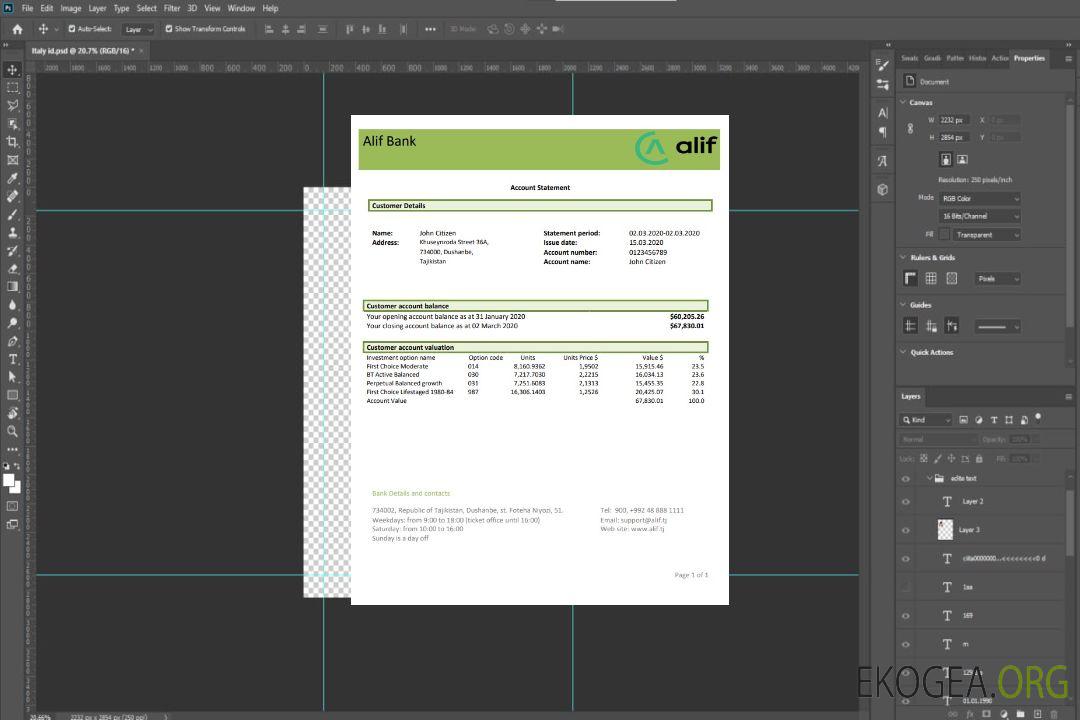Click the canvas width input field
1080x720 pixels.
point(954,120)
